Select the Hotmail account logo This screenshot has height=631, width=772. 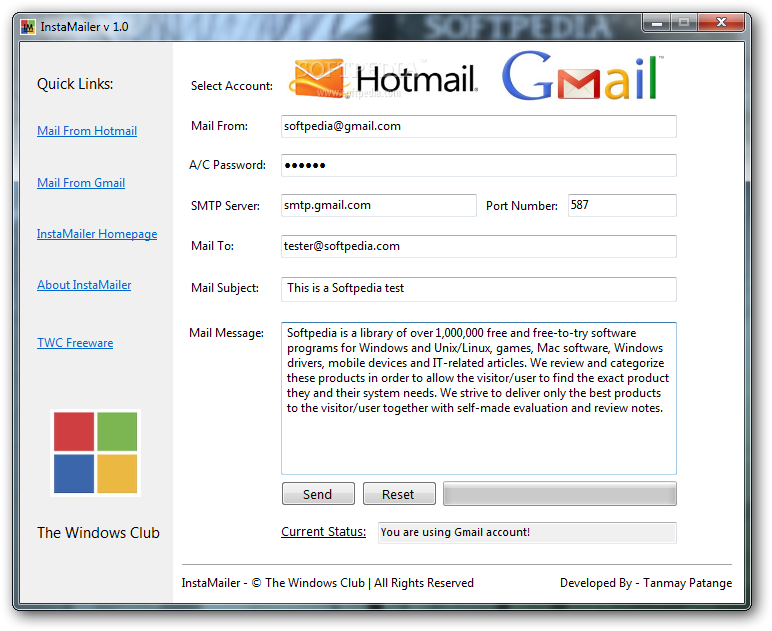383,79
